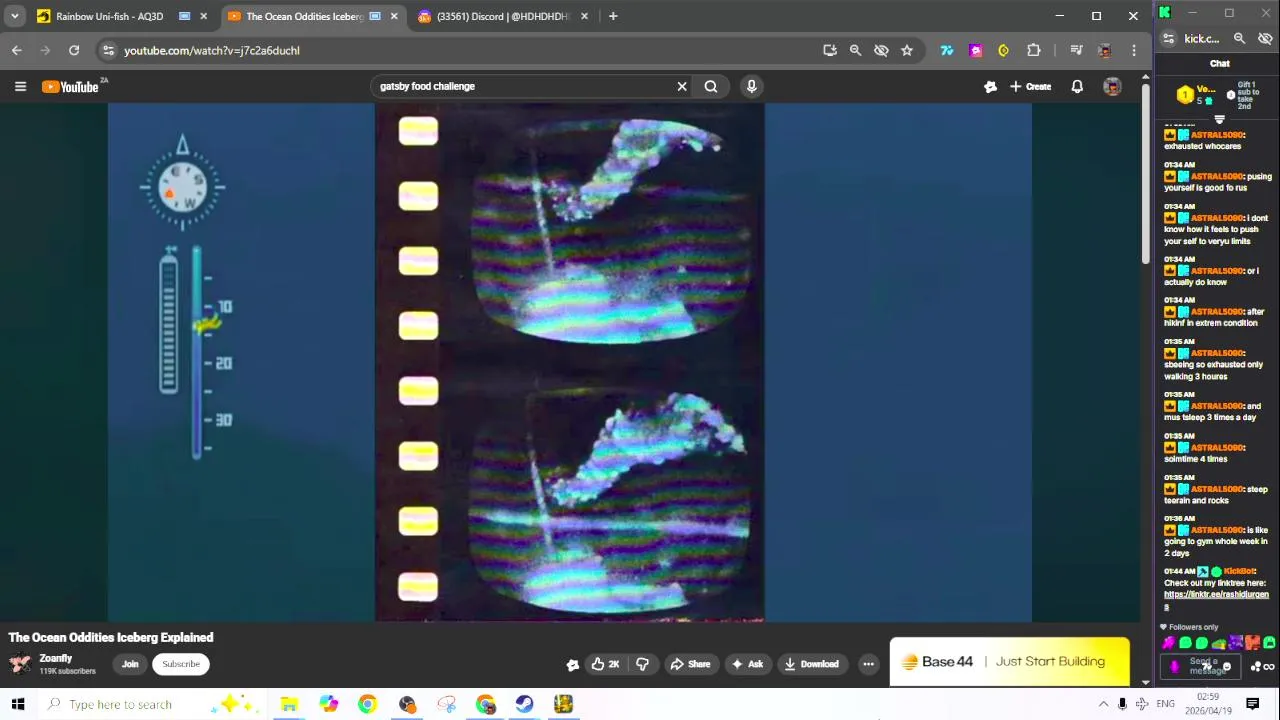Screen dimensions: 1280x720
Task: Show hidden system tray icons
Action: coord(1103,704)
